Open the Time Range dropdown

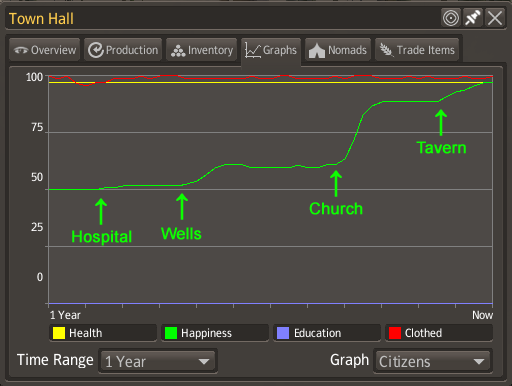point(158,361)
